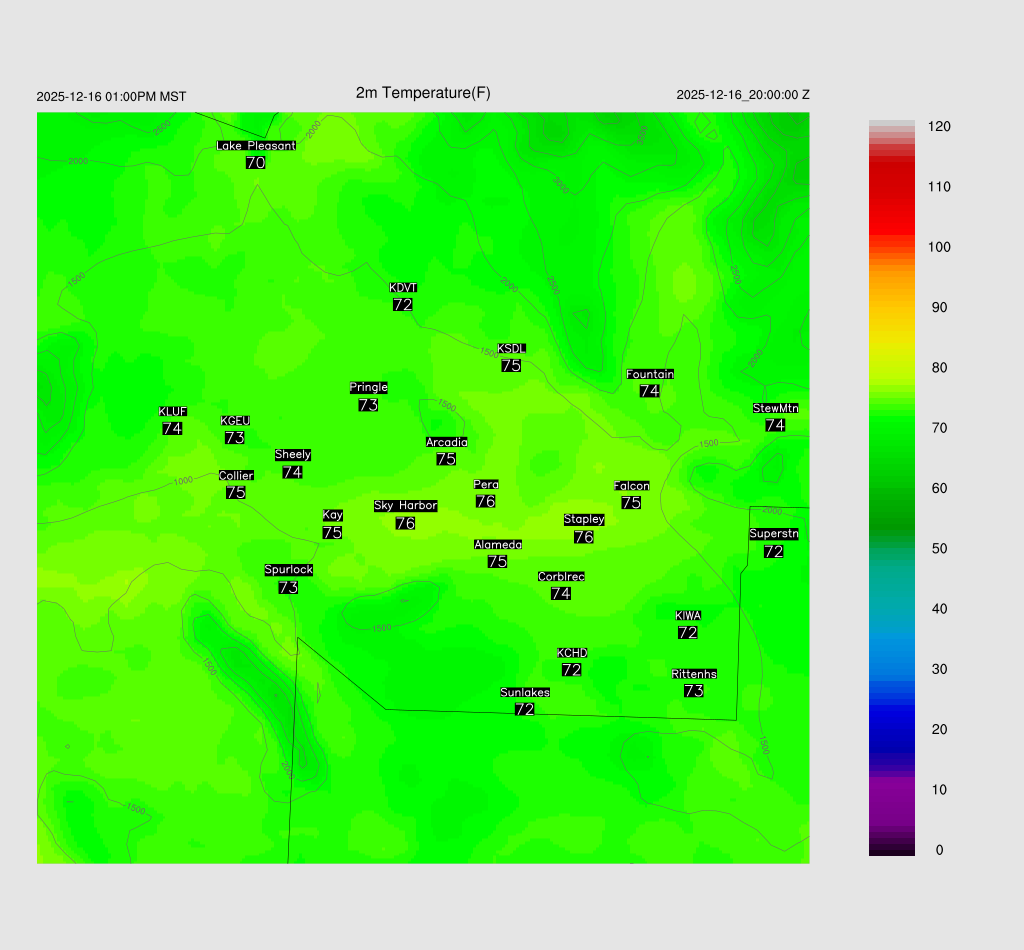Viewport: 1024px width, 950px height.
Task: Select the Superstn station label
Action: click(x=773, y=534)
